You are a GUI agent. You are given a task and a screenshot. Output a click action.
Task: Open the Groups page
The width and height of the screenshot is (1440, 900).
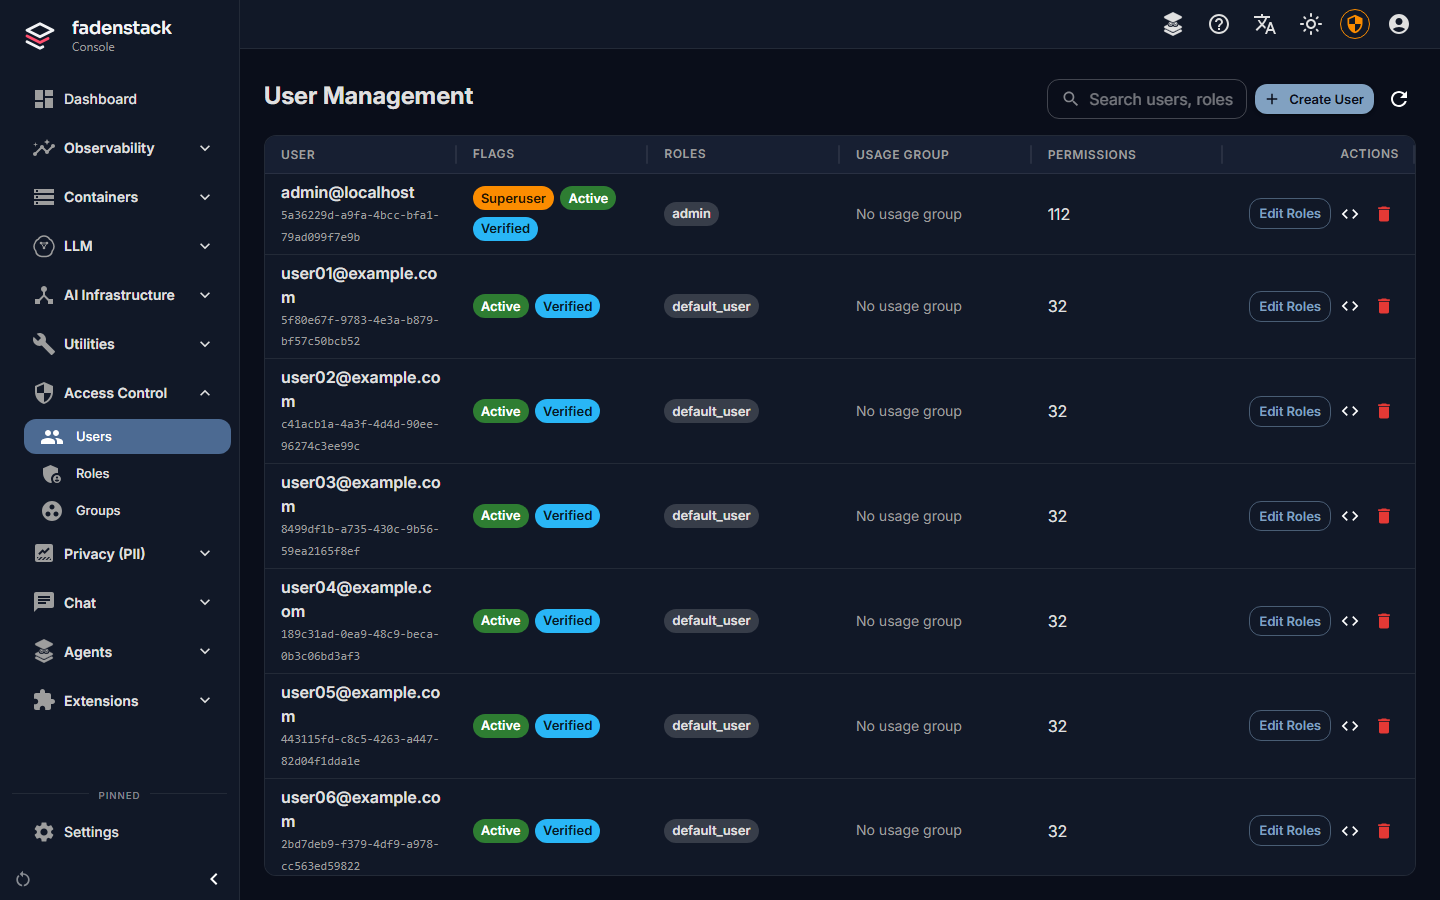click(x=127, y=510)
